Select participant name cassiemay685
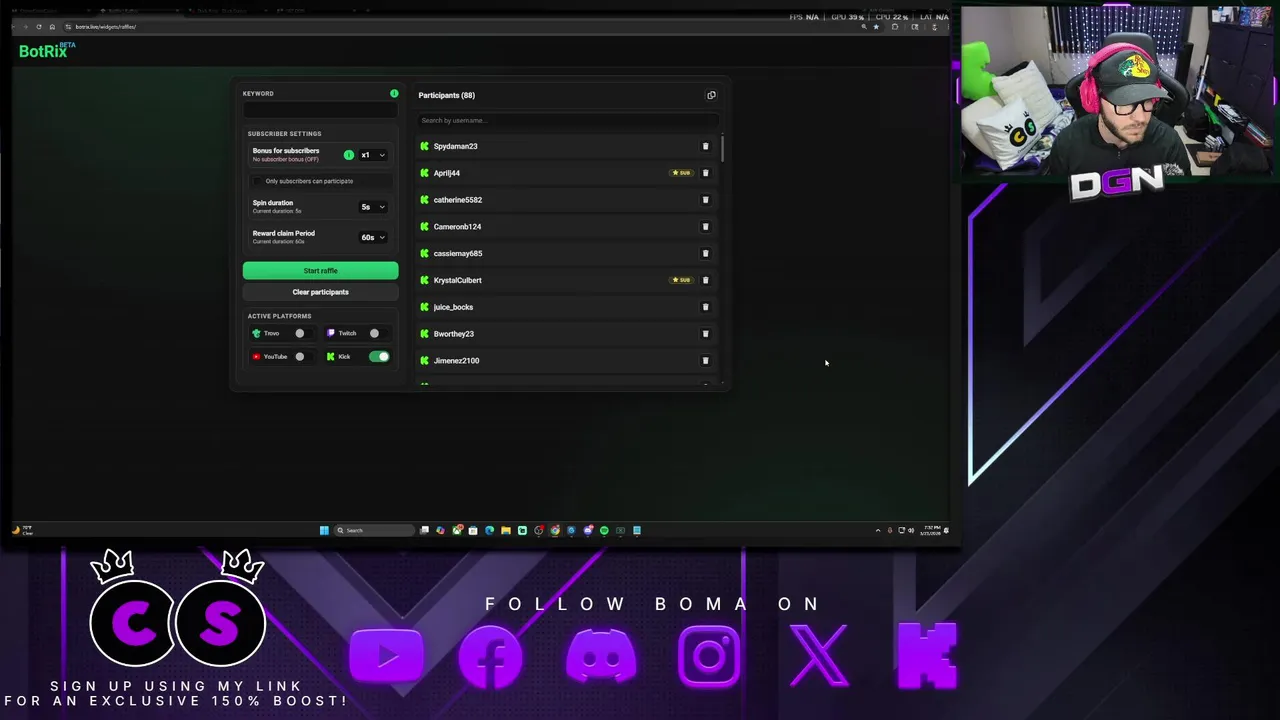Image resolution: width=1280 pixels, height=720 pixels. 458,253
